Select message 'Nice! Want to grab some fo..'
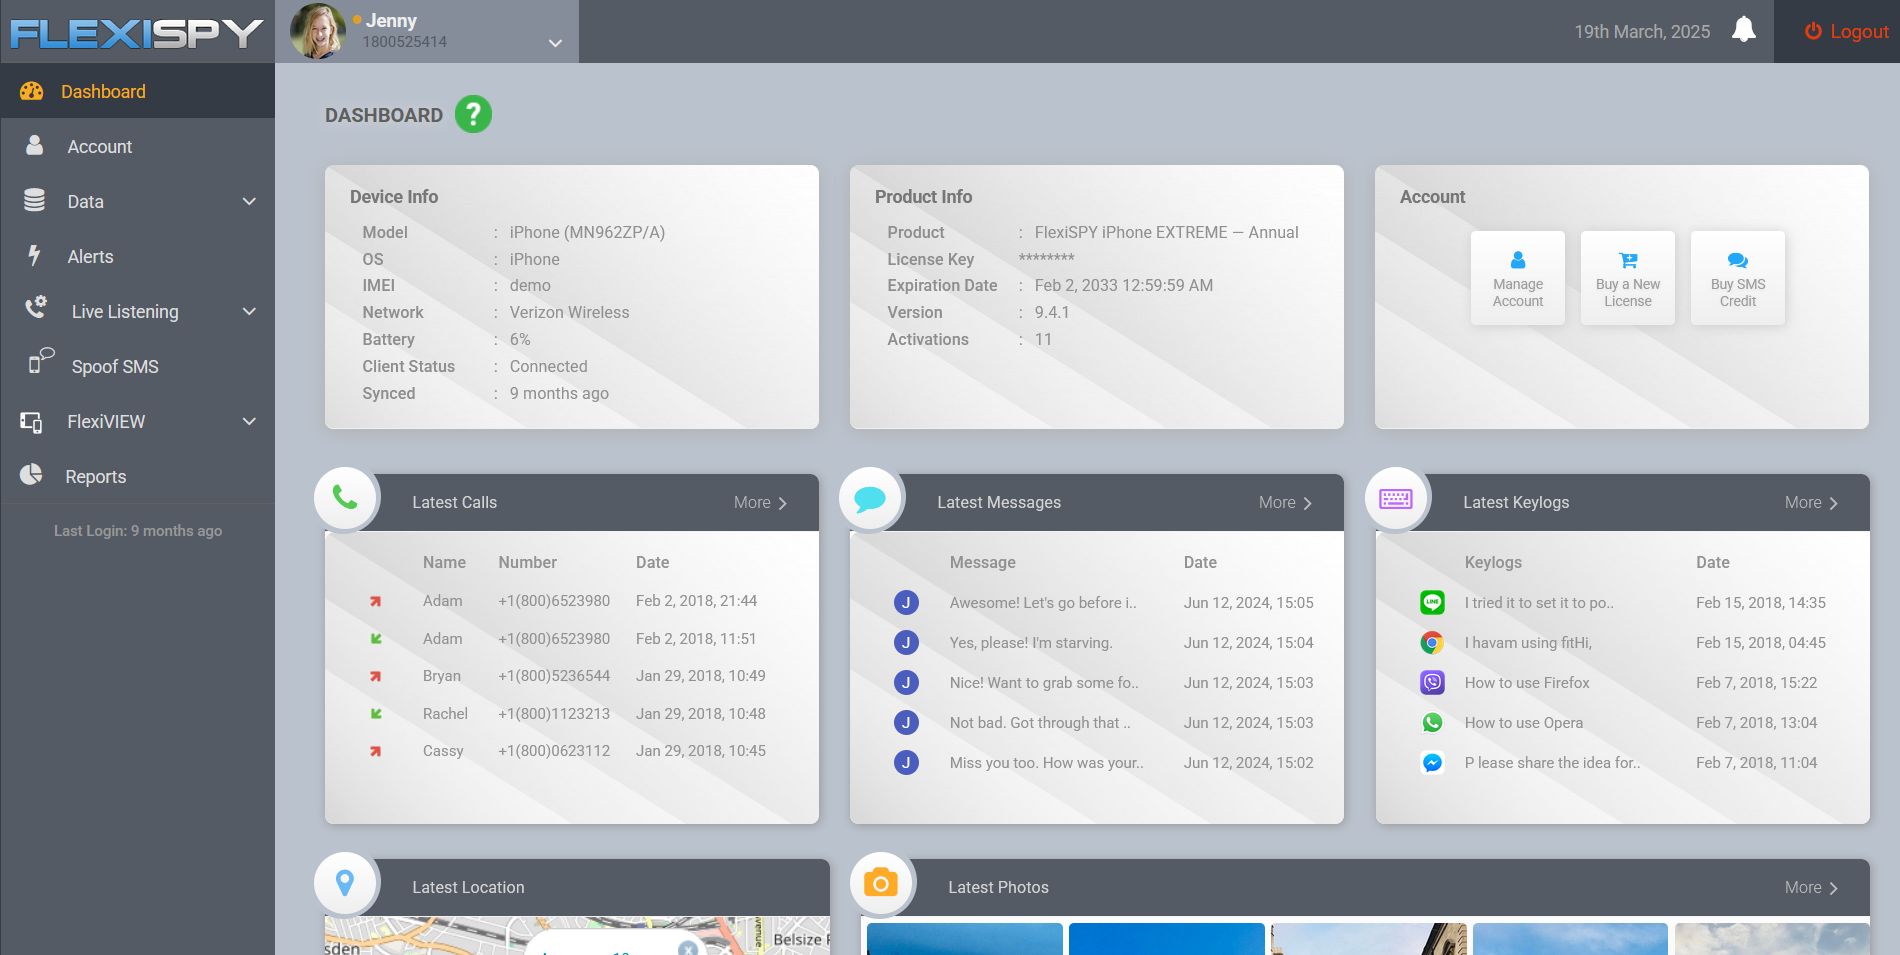This screenshot has height=955, width=1900. point(1044,683)
